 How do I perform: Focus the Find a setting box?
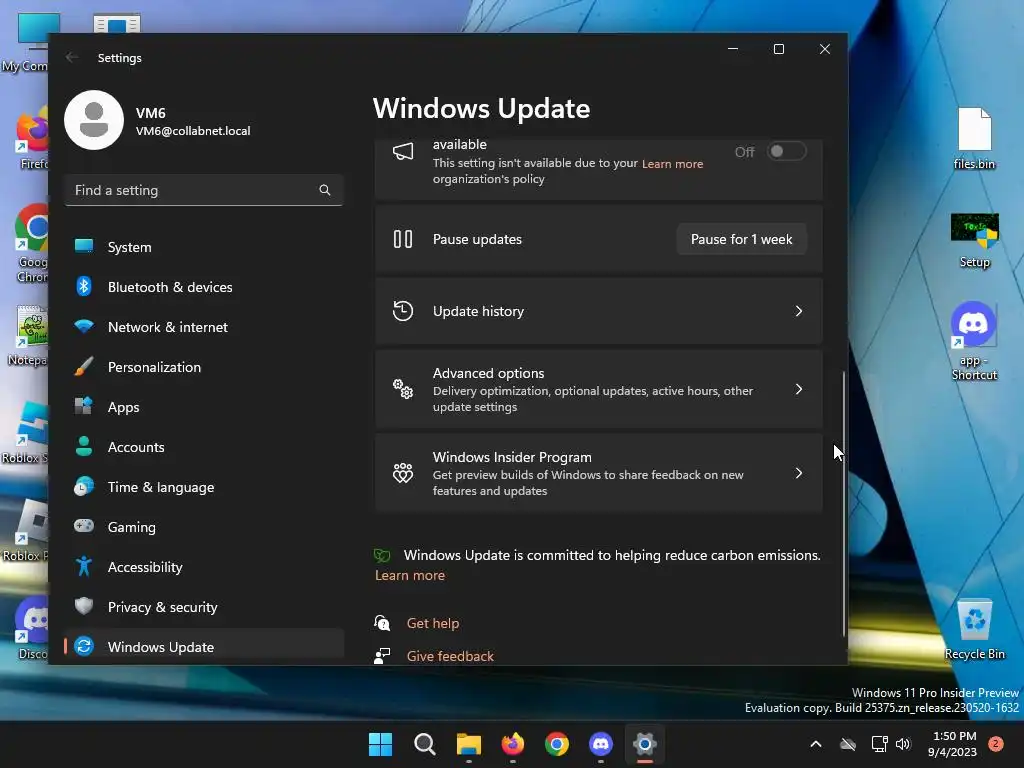coord(204,190)
